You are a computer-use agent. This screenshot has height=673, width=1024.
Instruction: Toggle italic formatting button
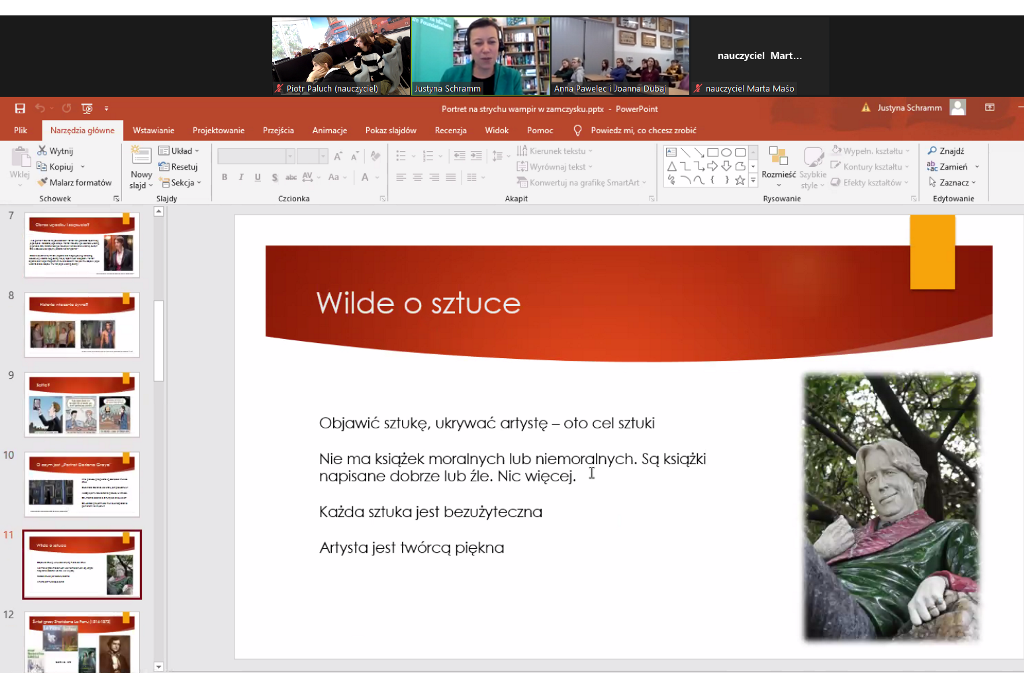point(241,178)
